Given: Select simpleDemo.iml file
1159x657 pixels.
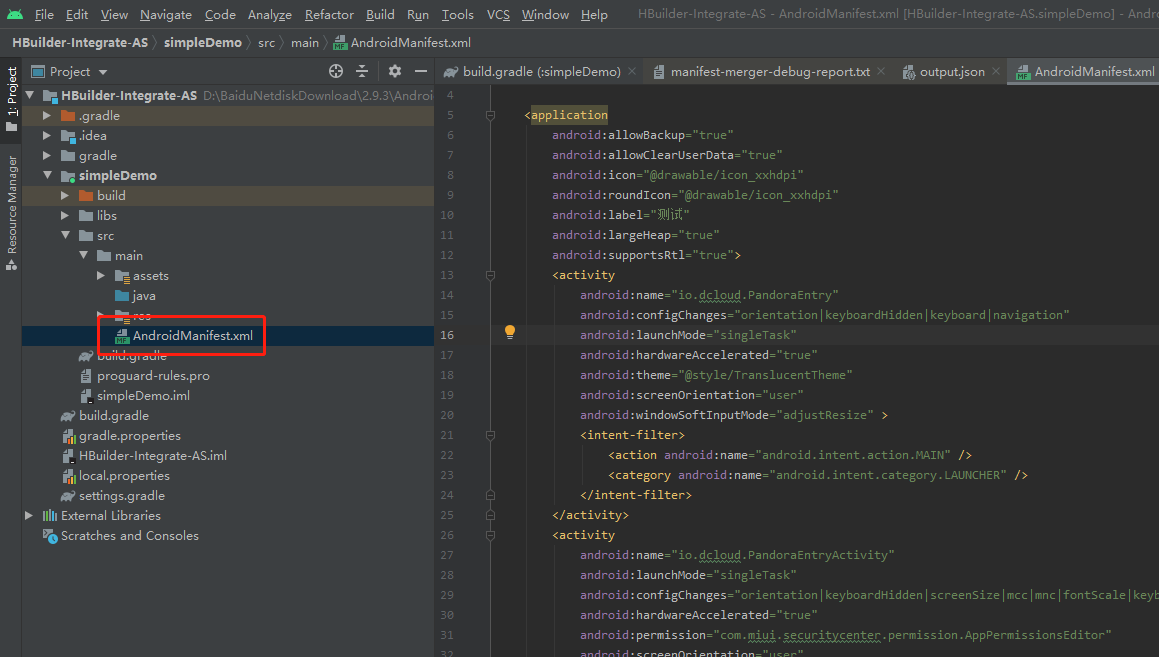Looking at the screenshot, I should (x=135, y=395).
